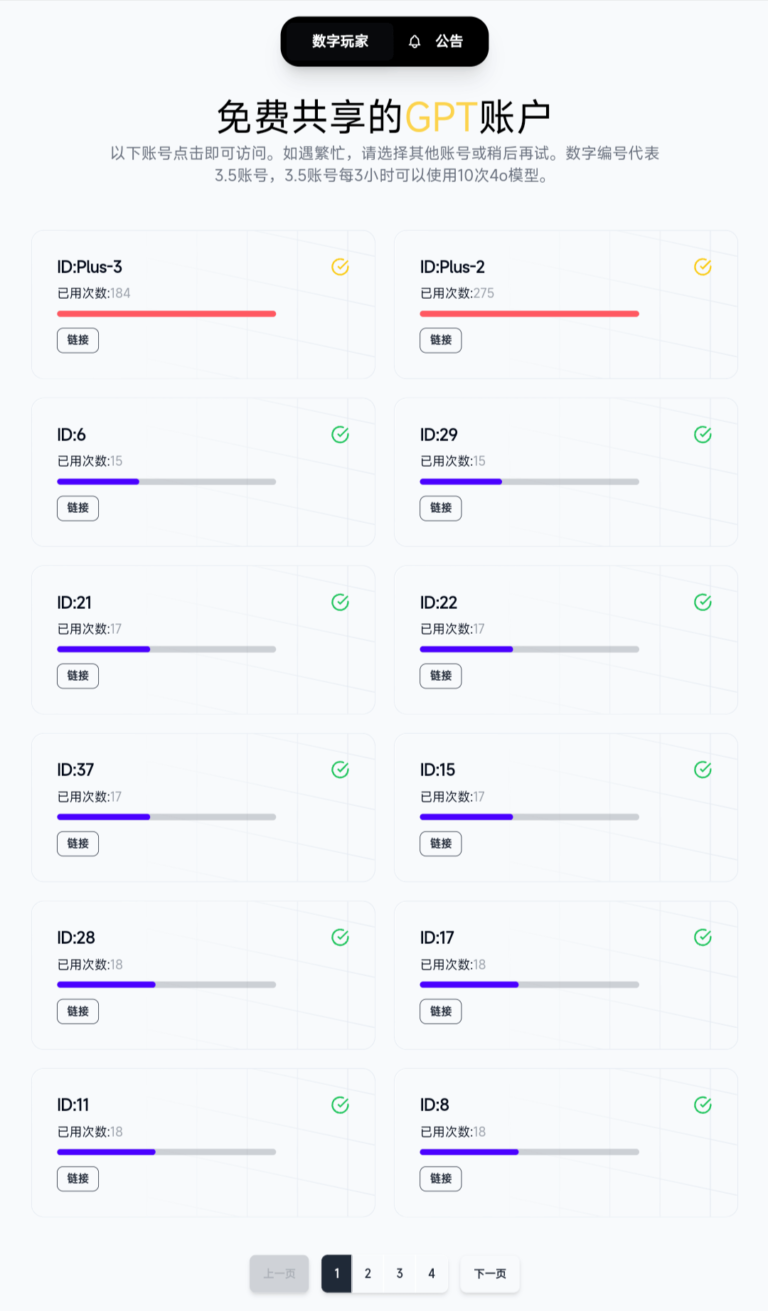Click the ID:17 account card
Viewport: 768px width, 1311px height.
coord(566,972)
